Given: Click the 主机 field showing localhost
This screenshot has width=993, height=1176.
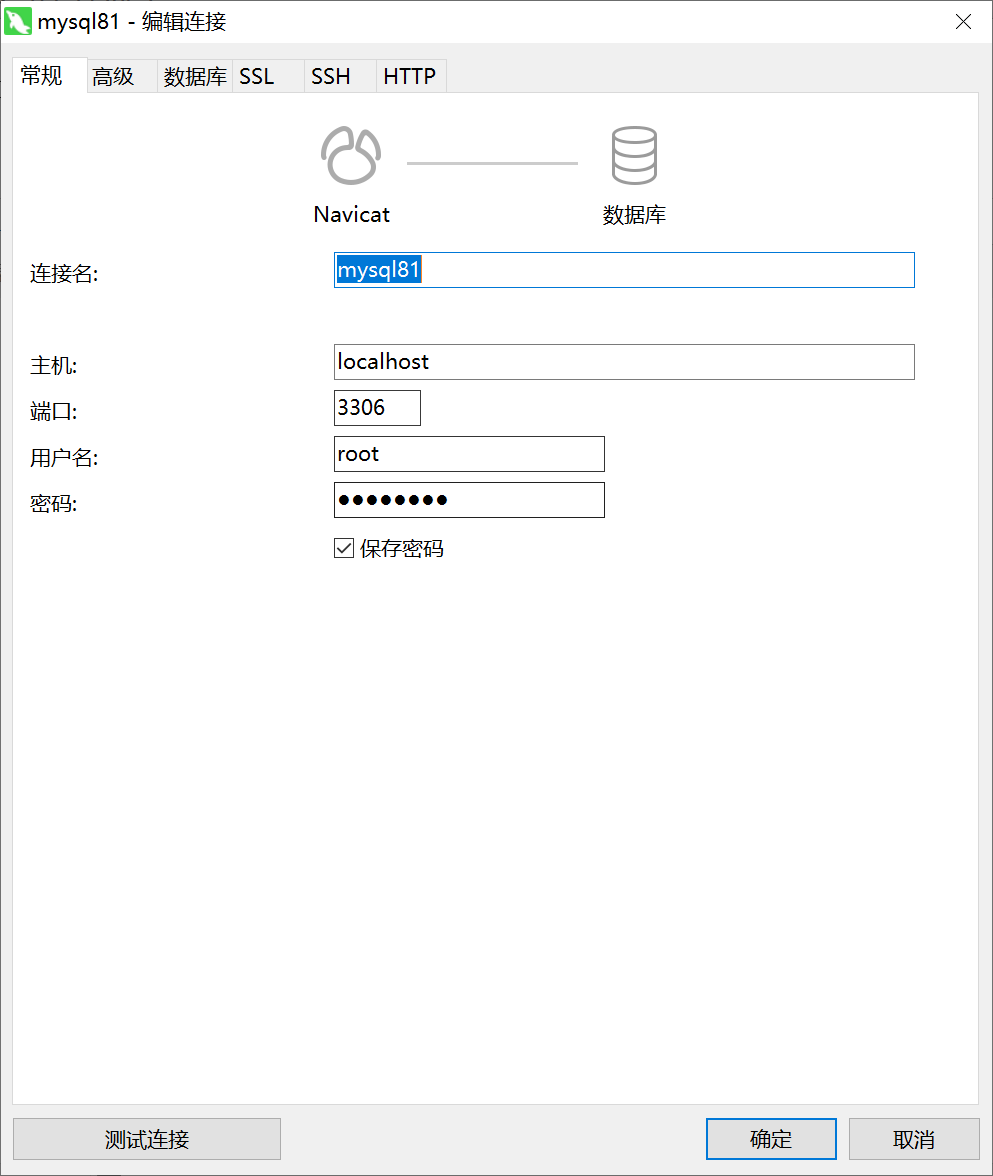Looking at the screenshot, I should pos(624,362).
